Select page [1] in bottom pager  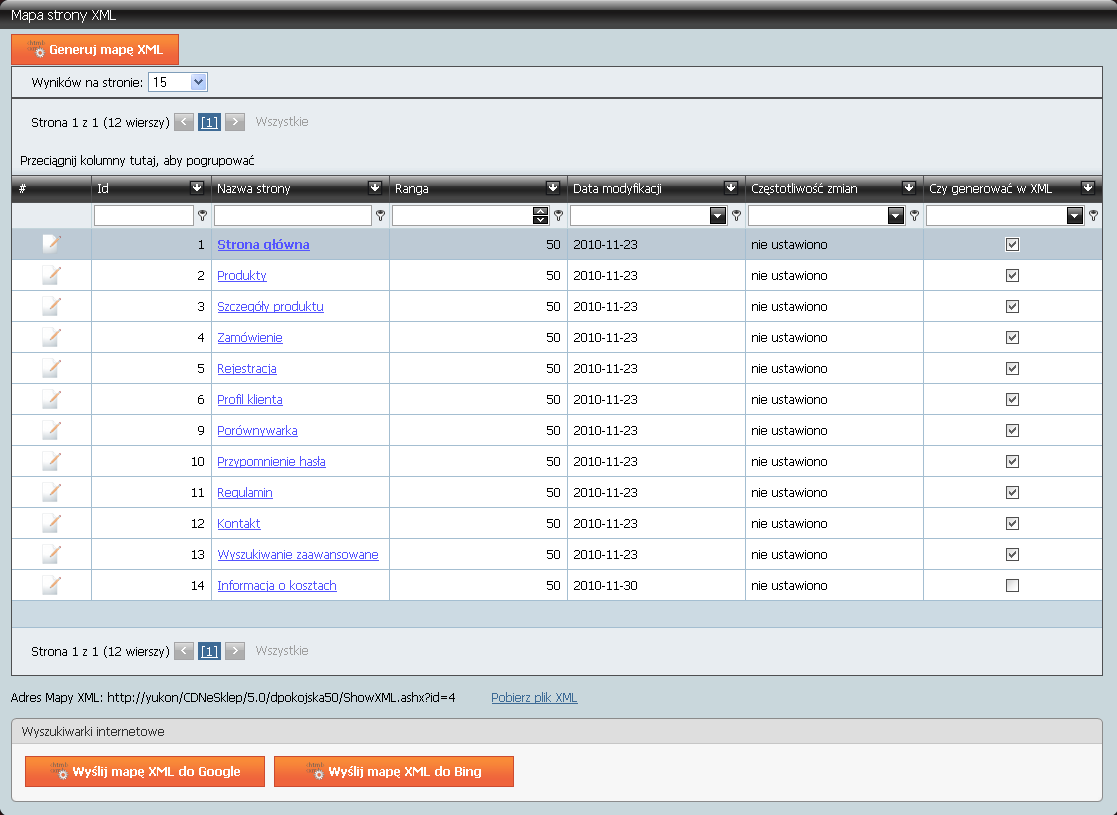click(209, 650)
